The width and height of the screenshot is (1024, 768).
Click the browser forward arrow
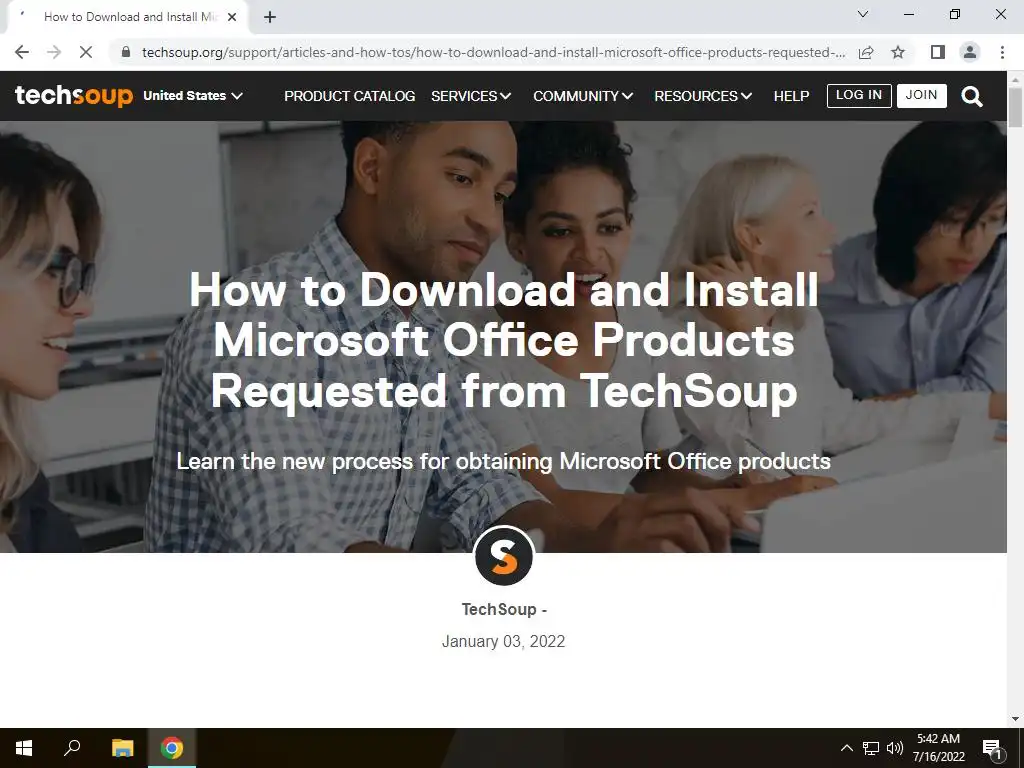coord(54,52)
